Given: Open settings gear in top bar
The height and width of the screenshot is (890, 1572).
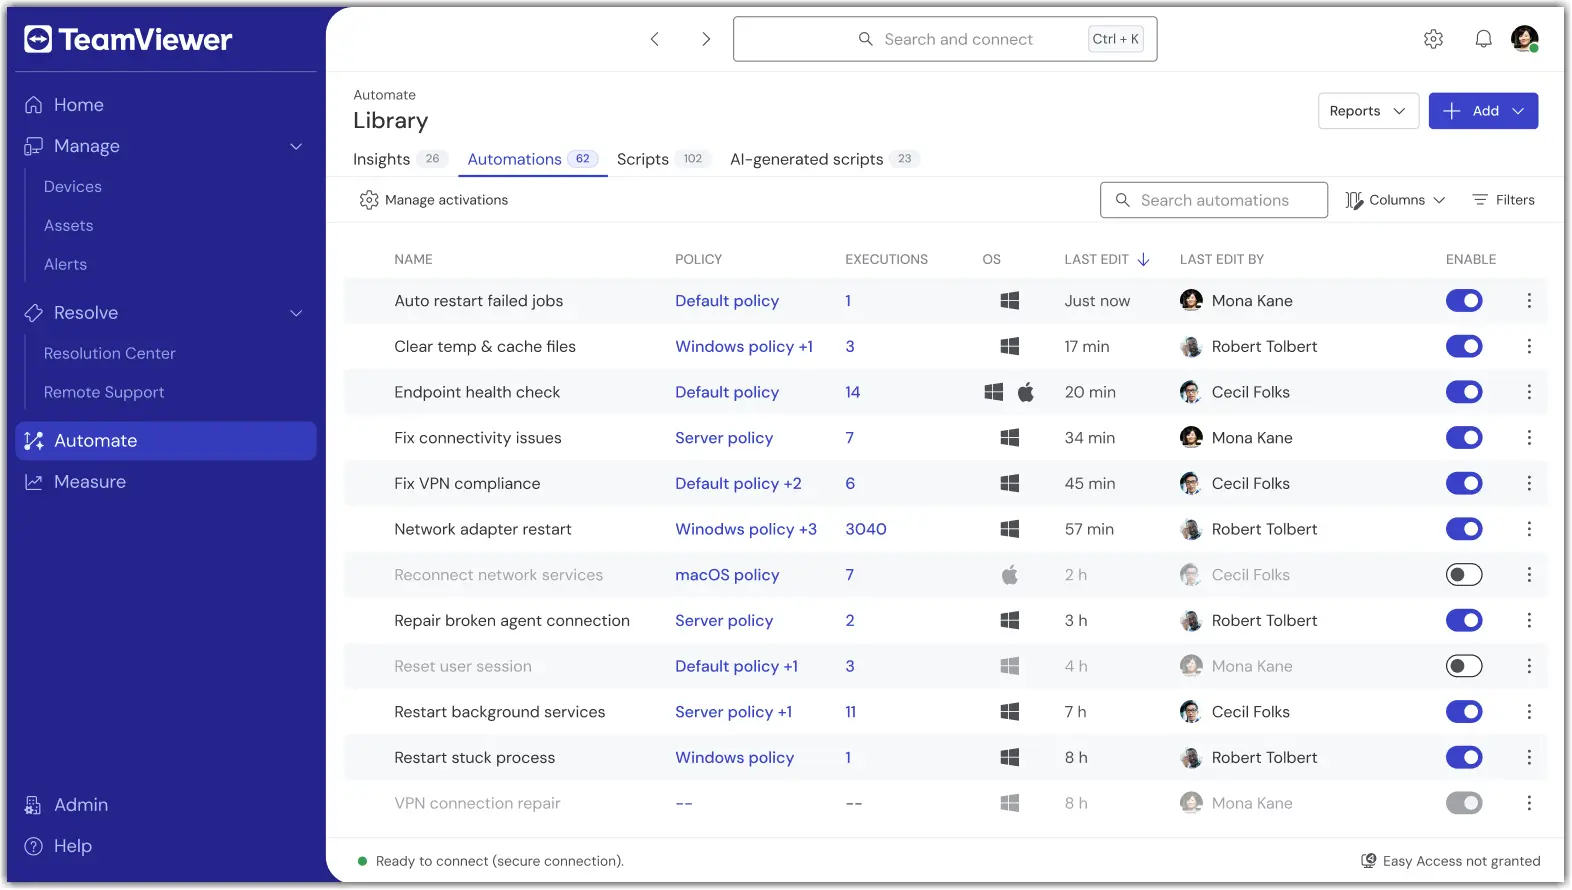Looking at the screenshot, I should pyautogui.click(x=1433, y=39).
